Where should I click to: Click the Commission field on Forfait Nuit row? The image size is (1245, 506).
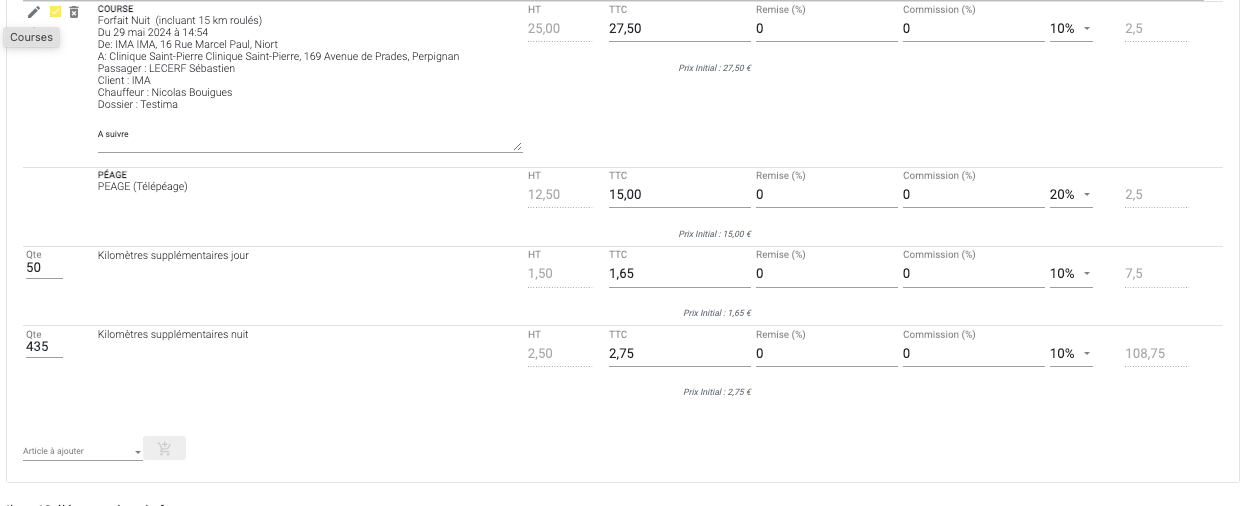click(973, 29)
